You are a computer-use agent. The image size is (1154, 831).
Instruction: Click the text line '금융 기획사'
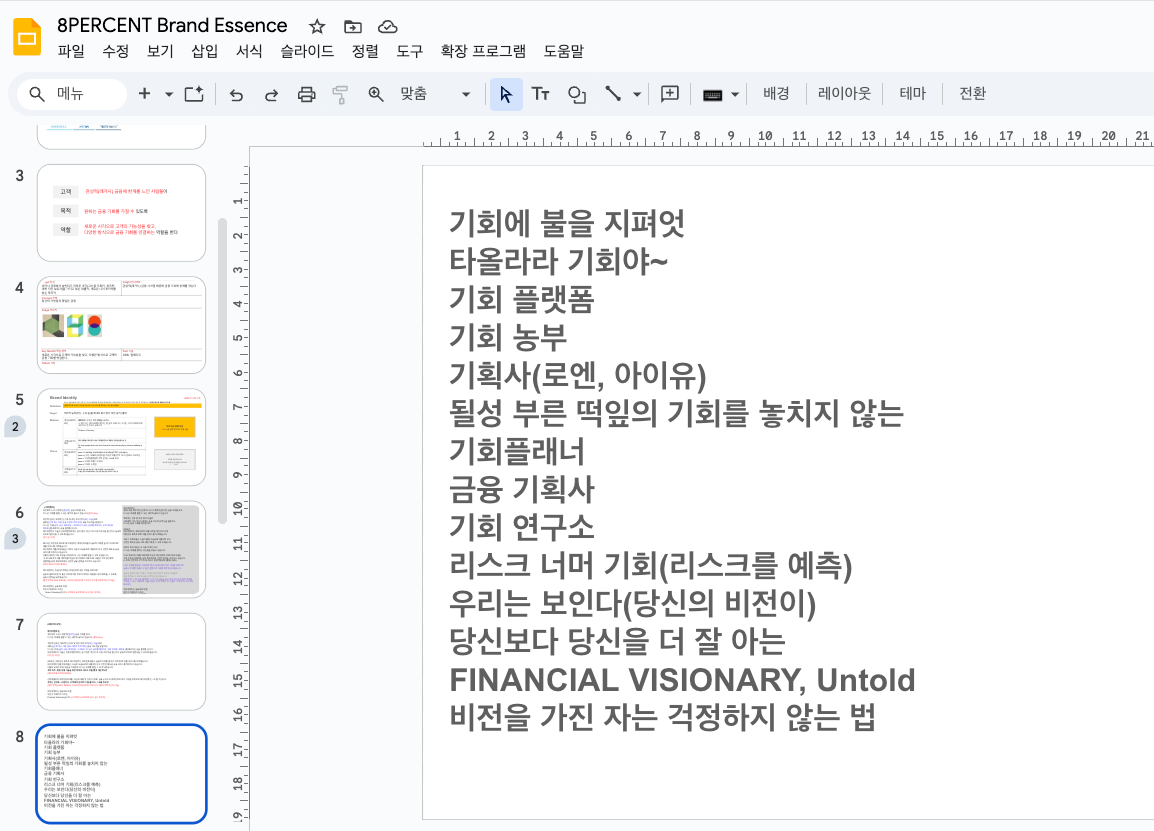click(x=522, y=489)
